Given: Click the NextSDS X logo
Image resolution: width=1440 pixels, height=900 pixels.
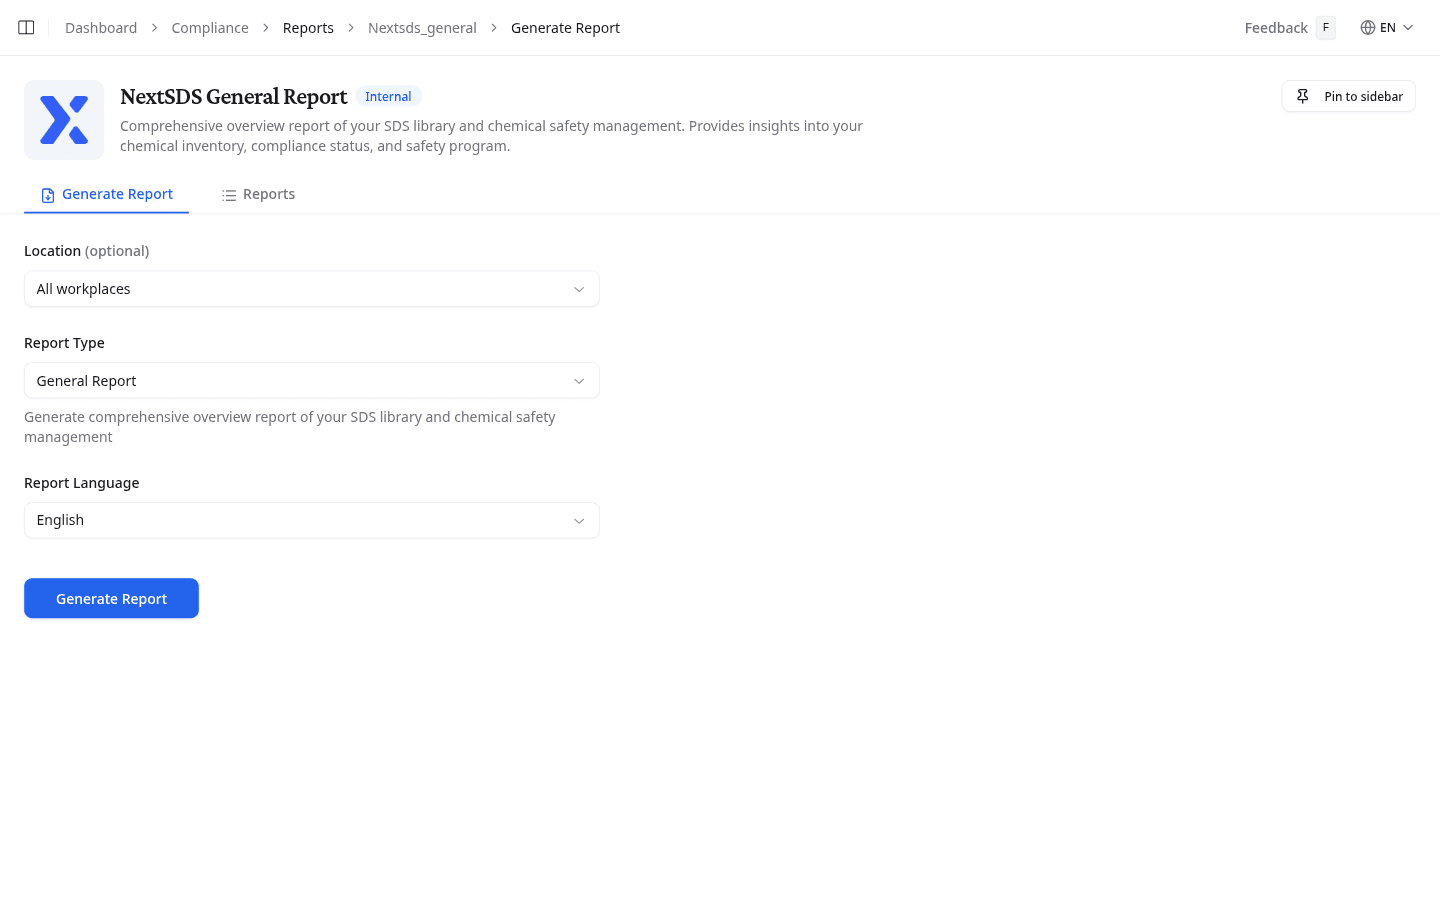Looking at the screenshot, I should point(64,120).
